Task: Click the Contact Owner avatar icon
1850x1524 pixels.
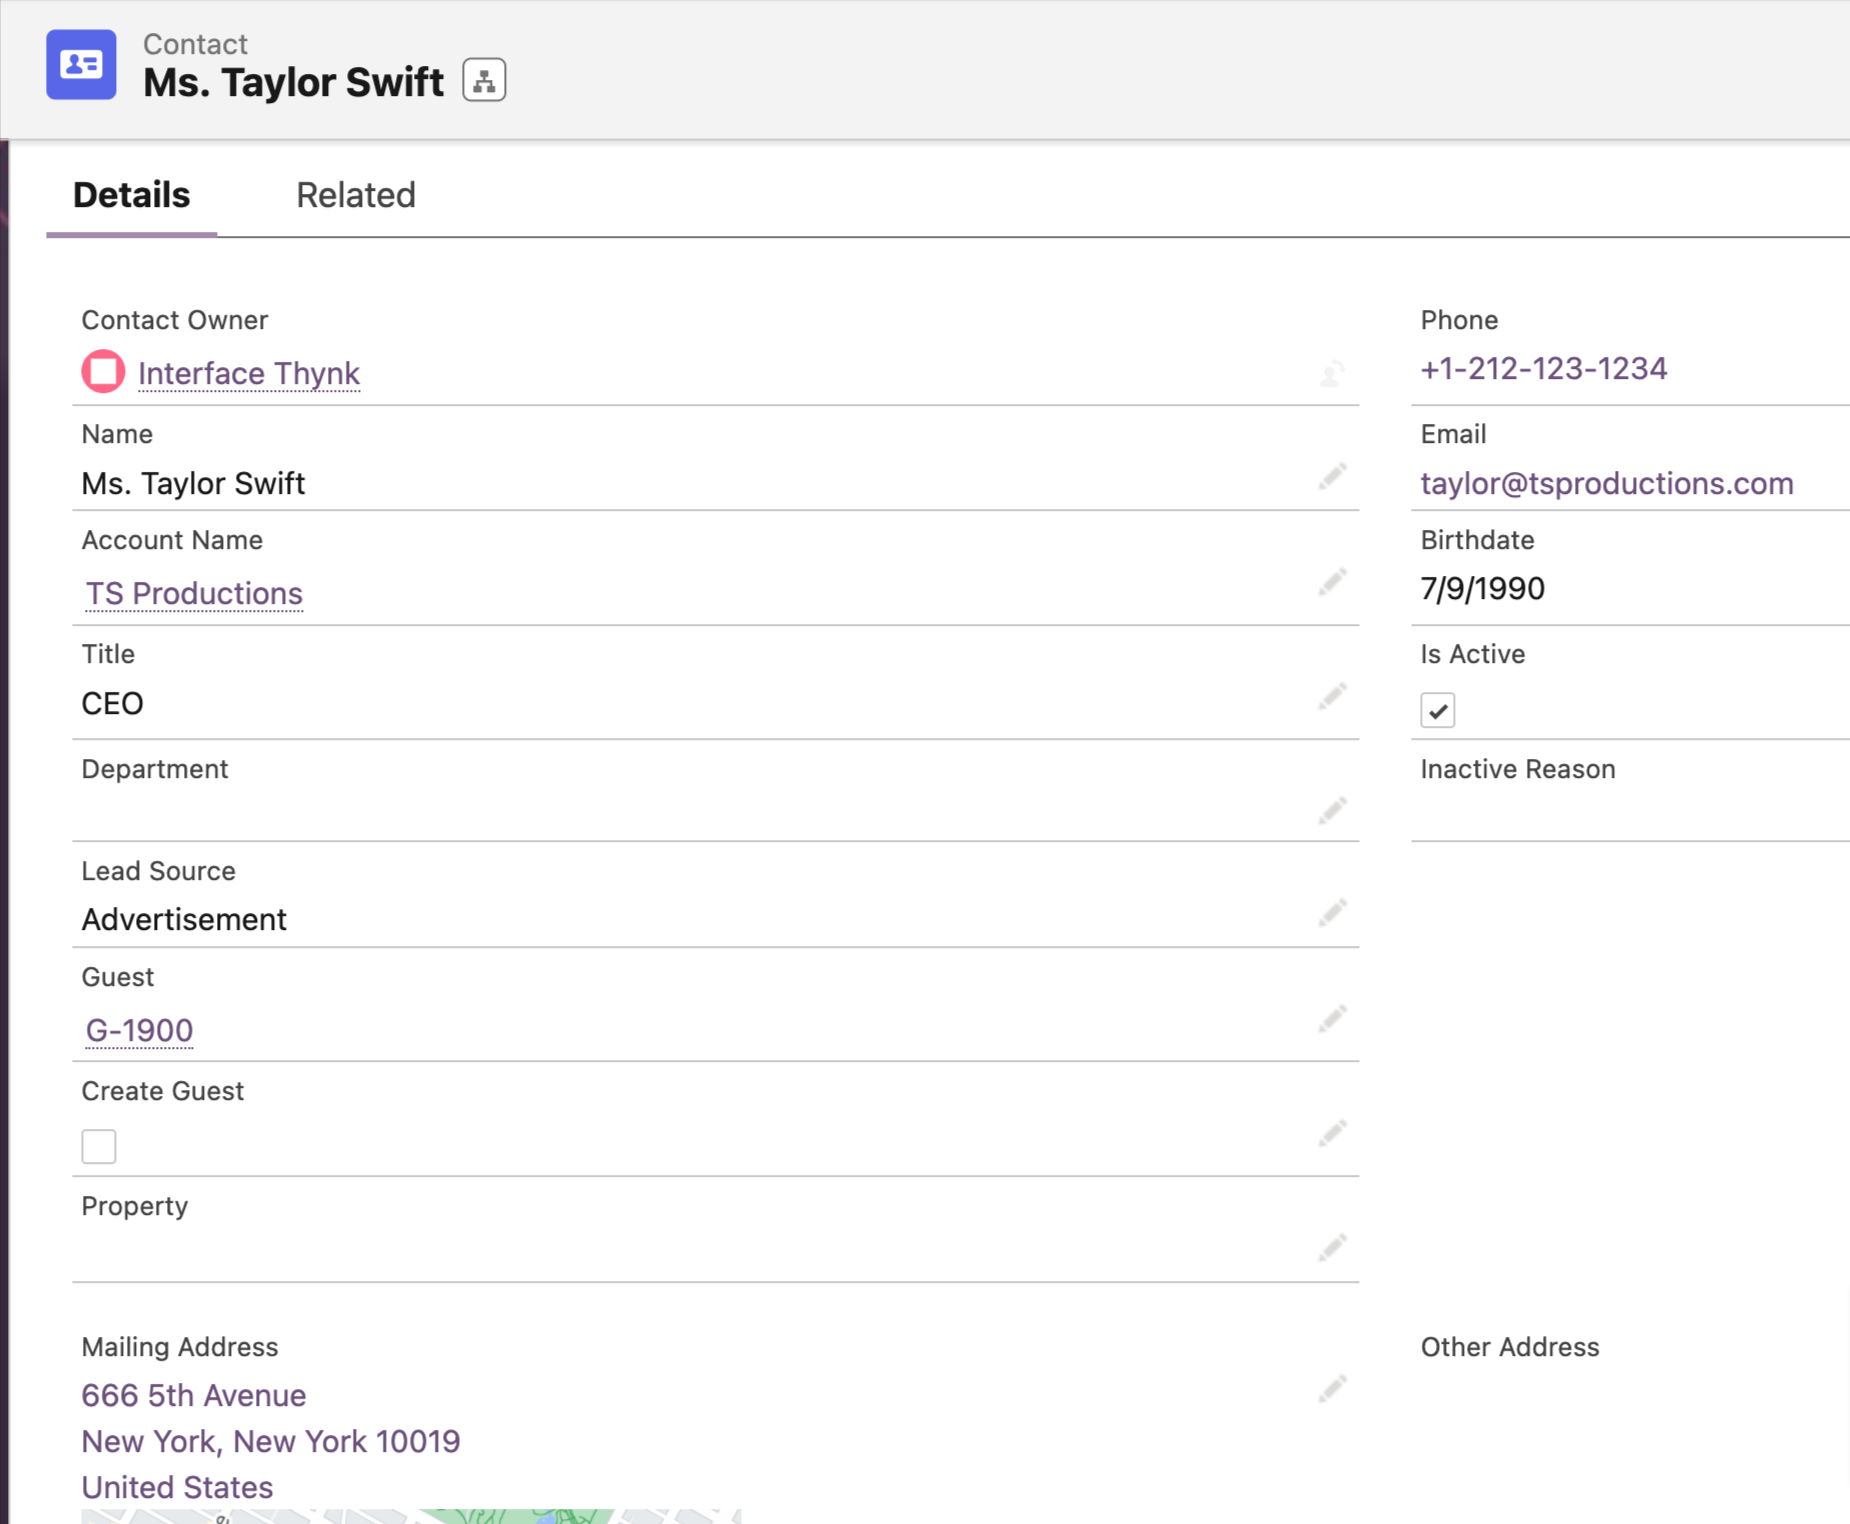Action: (x=103, y=372)
